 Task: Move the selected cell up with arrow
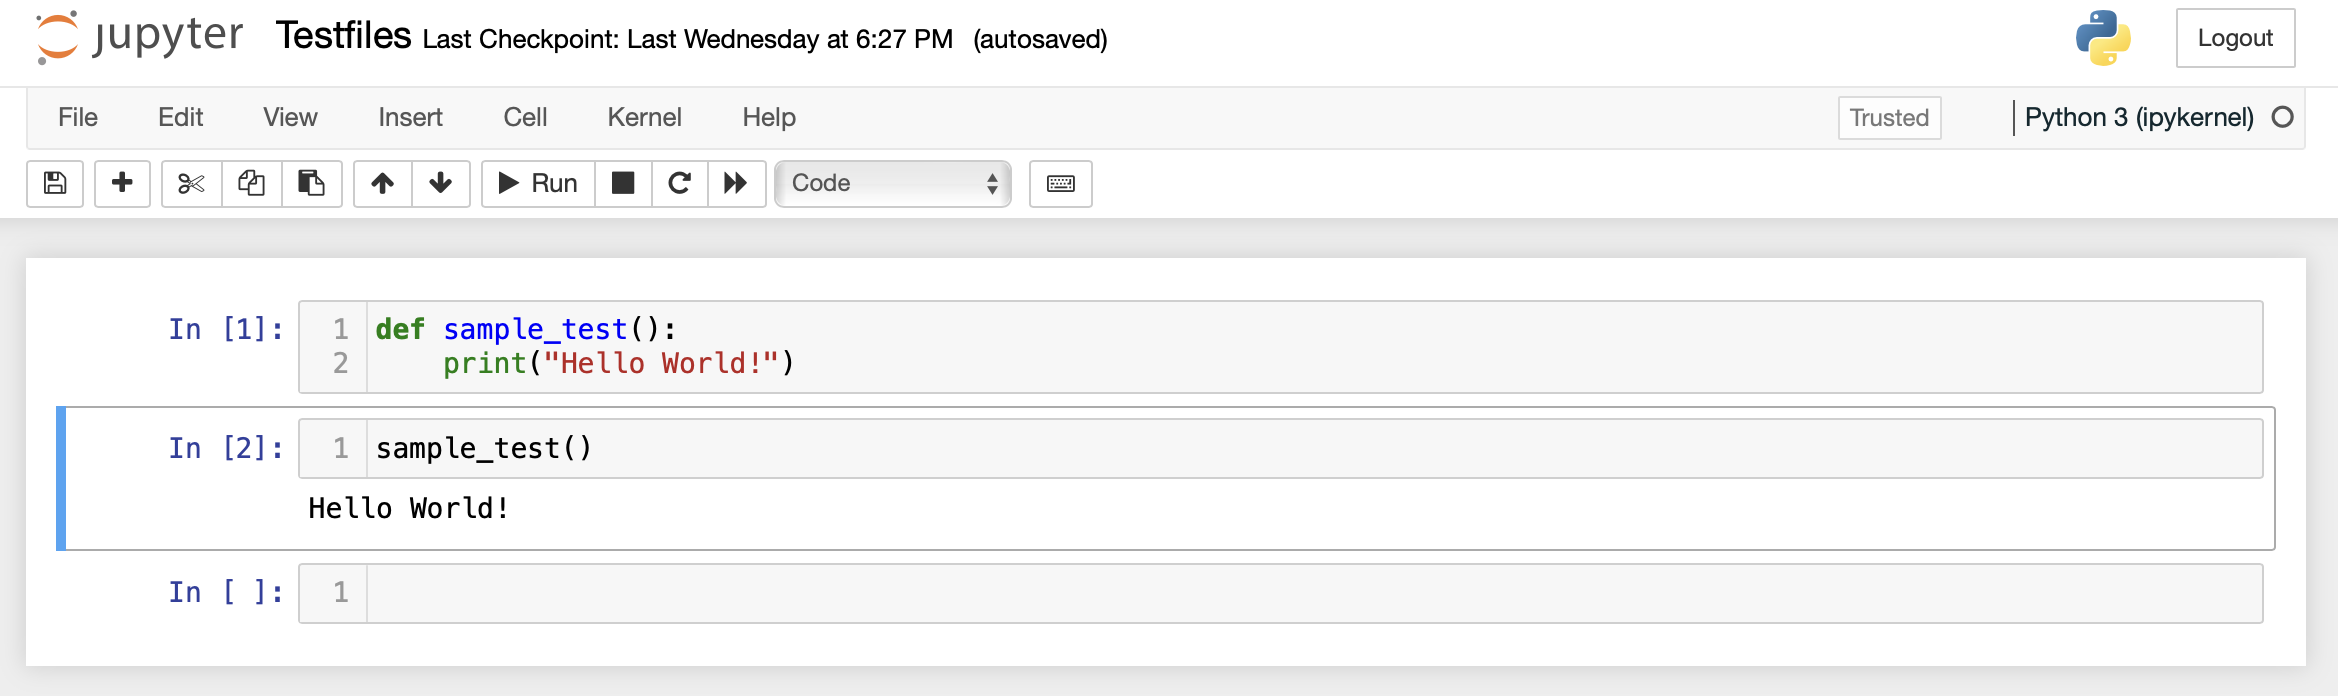pos(383,183)
